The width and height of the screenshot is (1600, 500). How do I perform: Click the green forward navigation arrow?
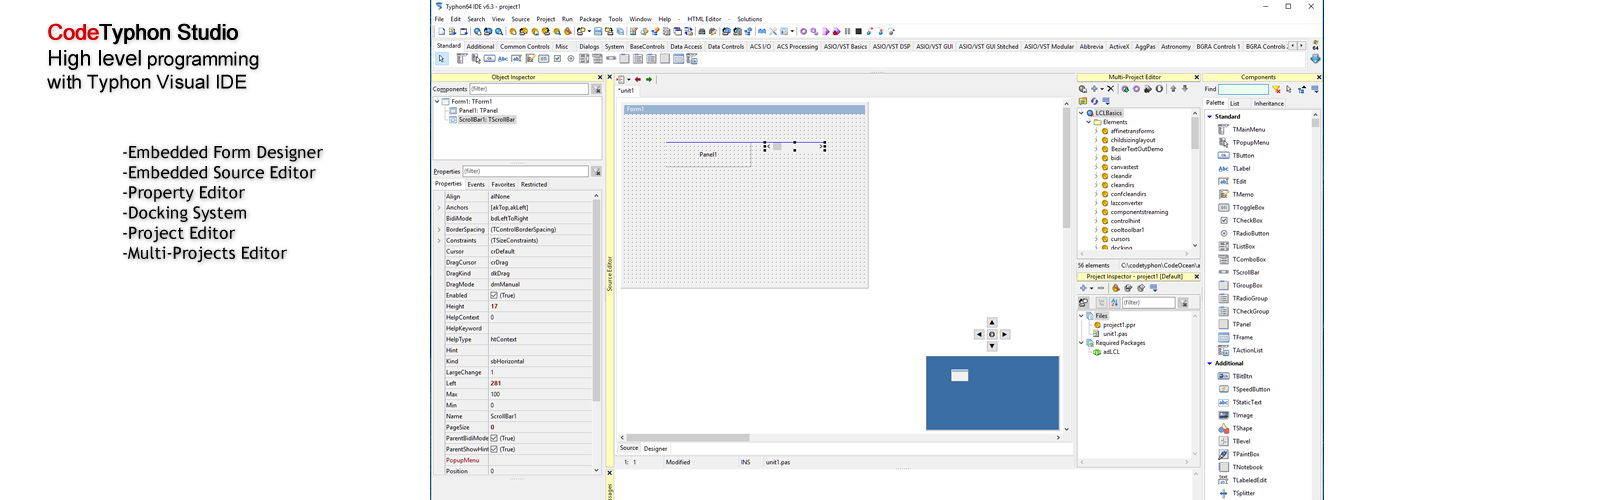click(x=649, y=79)
